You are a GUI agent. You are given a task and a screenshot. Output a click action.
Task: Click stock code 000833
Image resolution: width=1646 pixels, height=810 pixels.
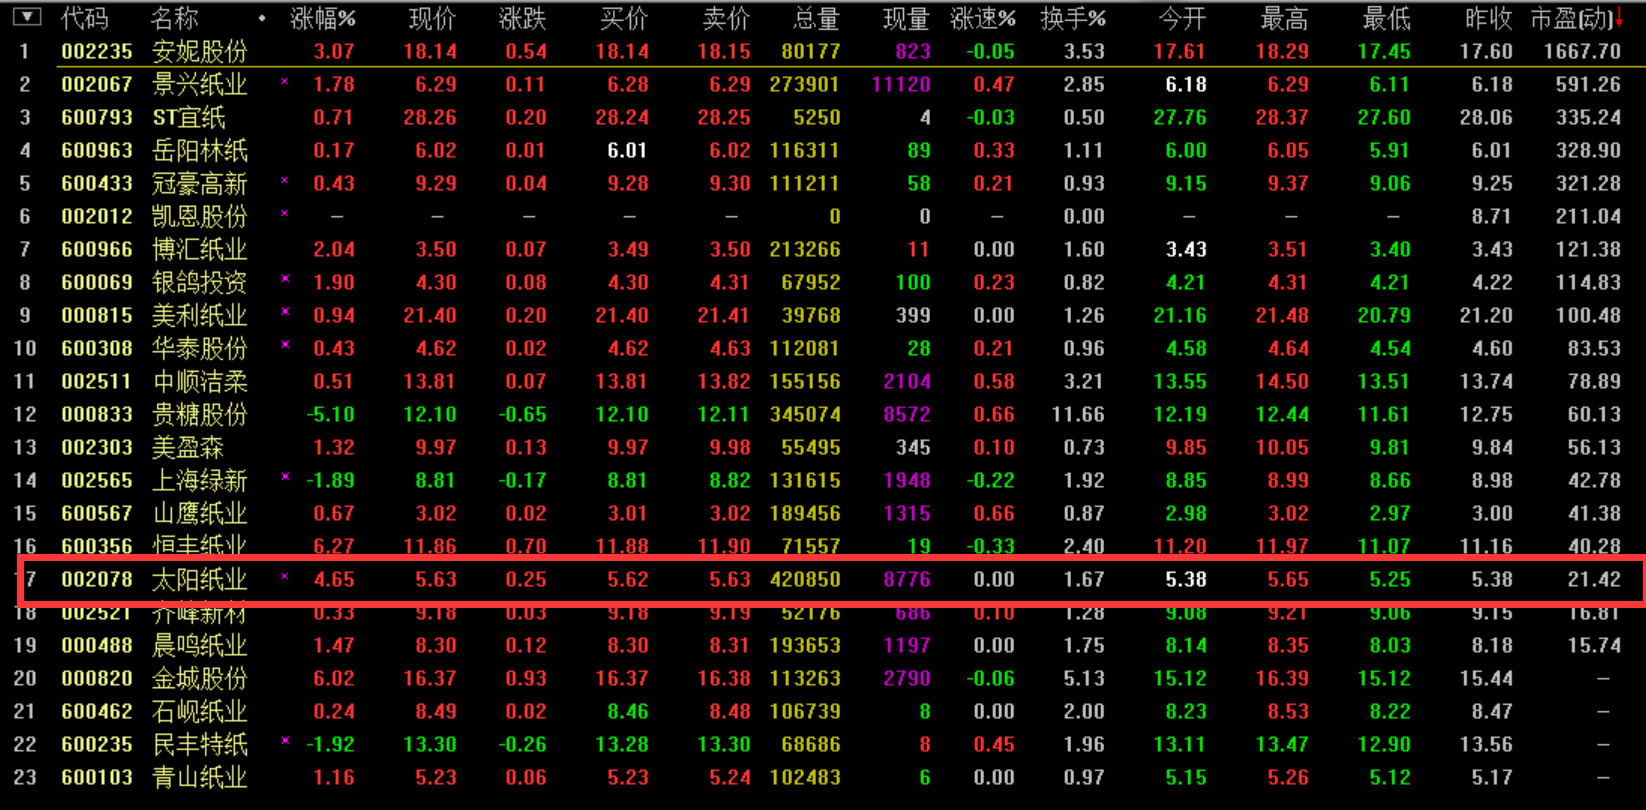pos(97,414)
